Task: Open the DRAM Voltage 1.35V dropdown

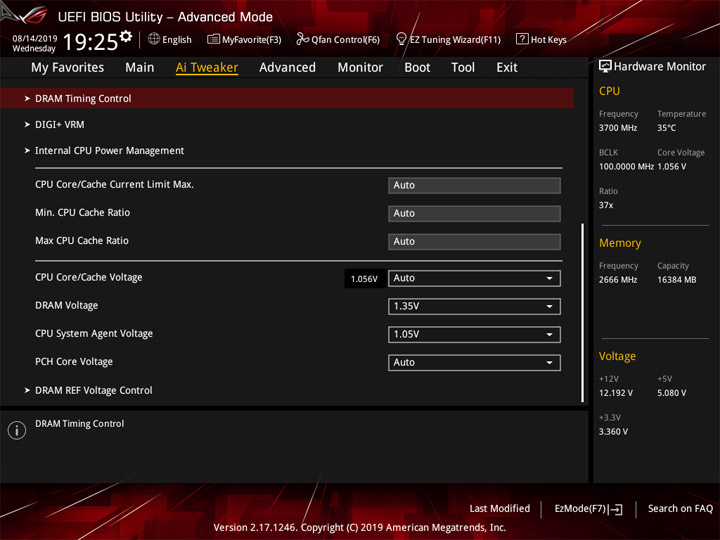Action: click(474, 306)
